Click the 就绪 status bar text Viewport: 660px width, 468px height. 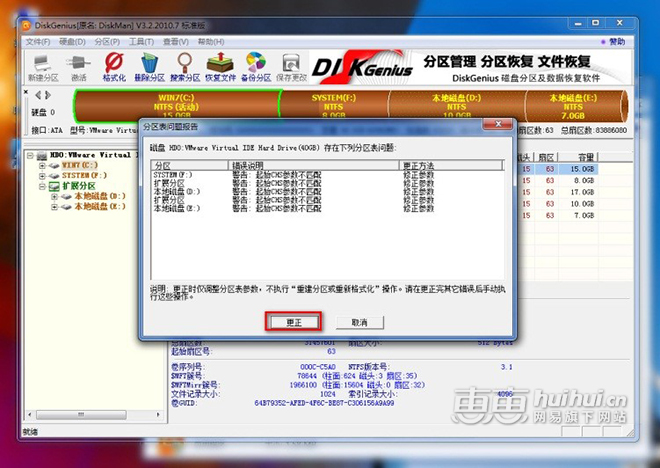click(30, 431)
